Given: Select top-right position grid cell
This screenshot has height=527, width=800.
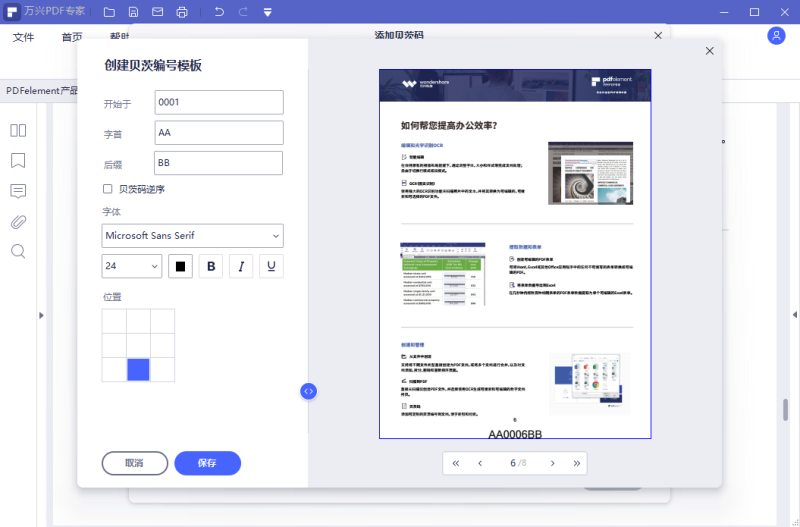Looking at the screenshot, I should tap(163, 321).
